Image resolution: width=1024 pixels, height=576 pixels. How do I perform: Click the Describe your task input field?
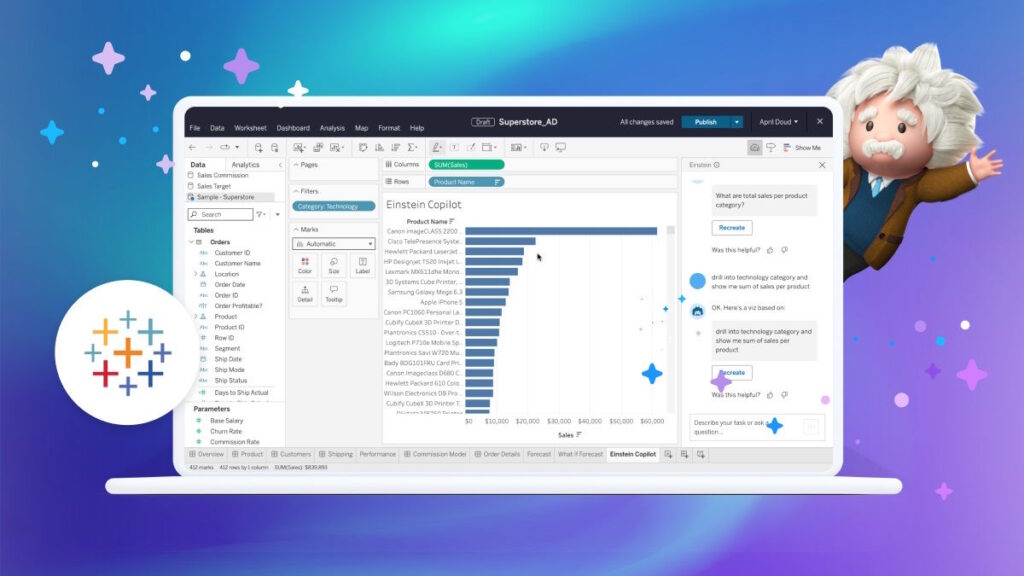point(757,427)
